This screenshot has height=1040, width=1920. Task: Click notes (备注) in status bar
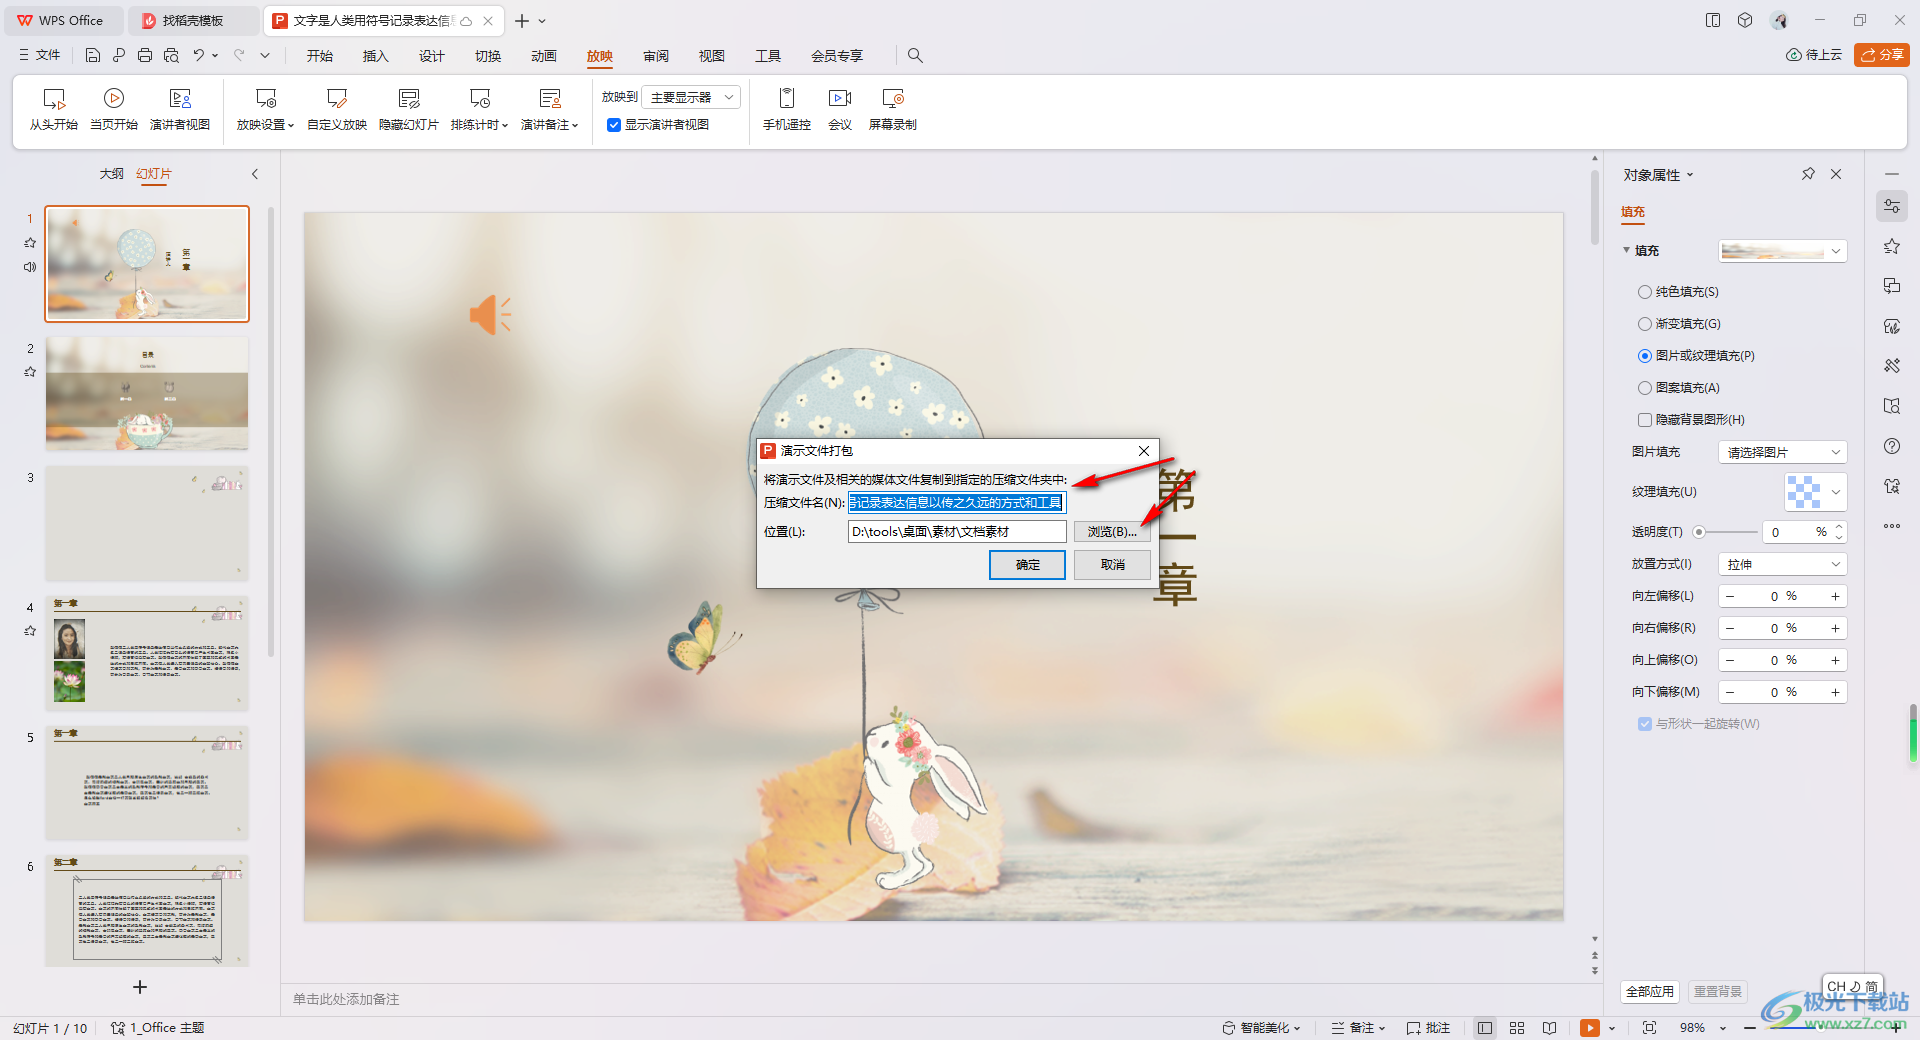[1359, 1028]
